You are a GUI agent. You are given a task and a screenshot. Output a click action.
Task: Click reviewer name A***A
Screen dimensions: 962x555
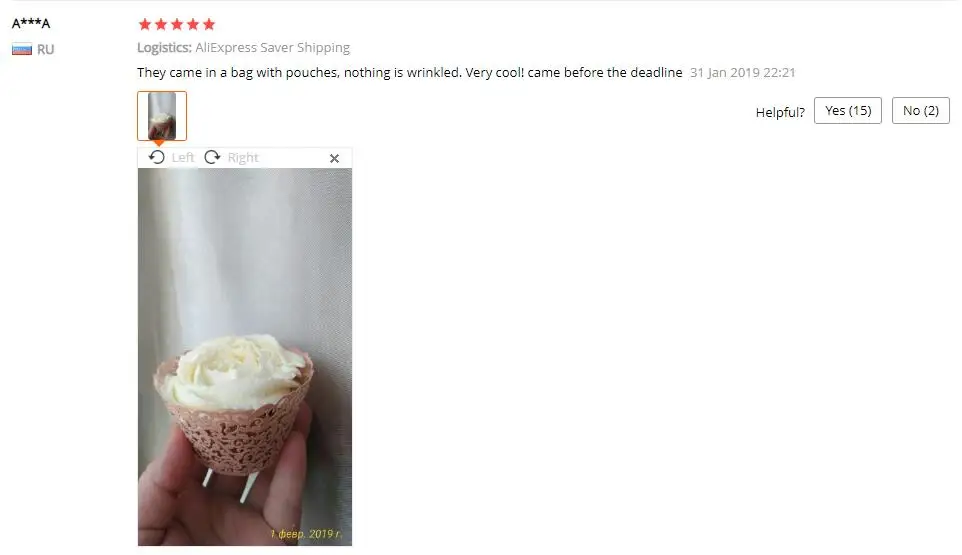pos(31,23)
